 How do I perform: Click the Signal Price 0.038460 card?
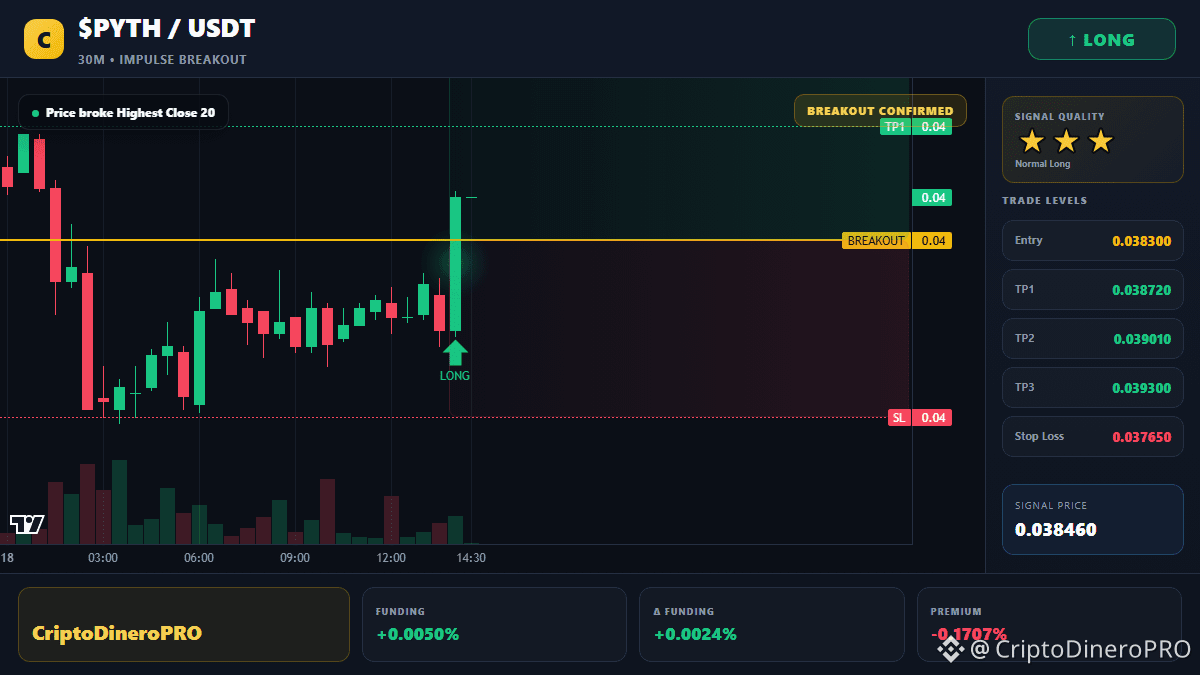1092,519
